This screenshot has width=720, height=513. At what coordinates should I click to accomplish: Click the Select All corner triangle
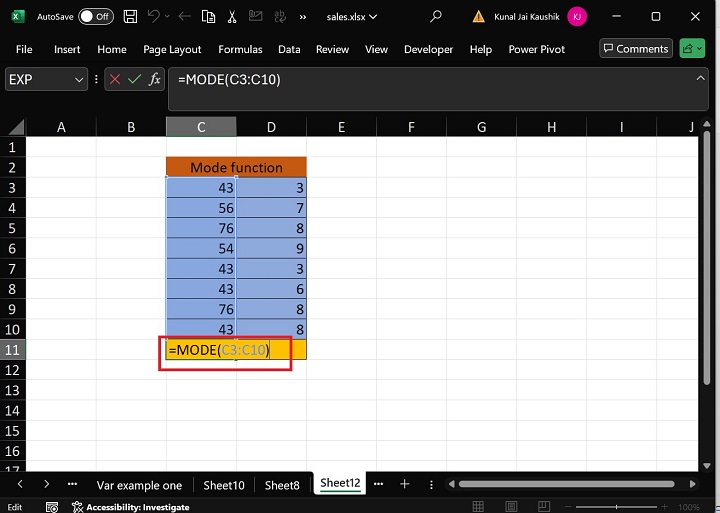pos(17,127)
